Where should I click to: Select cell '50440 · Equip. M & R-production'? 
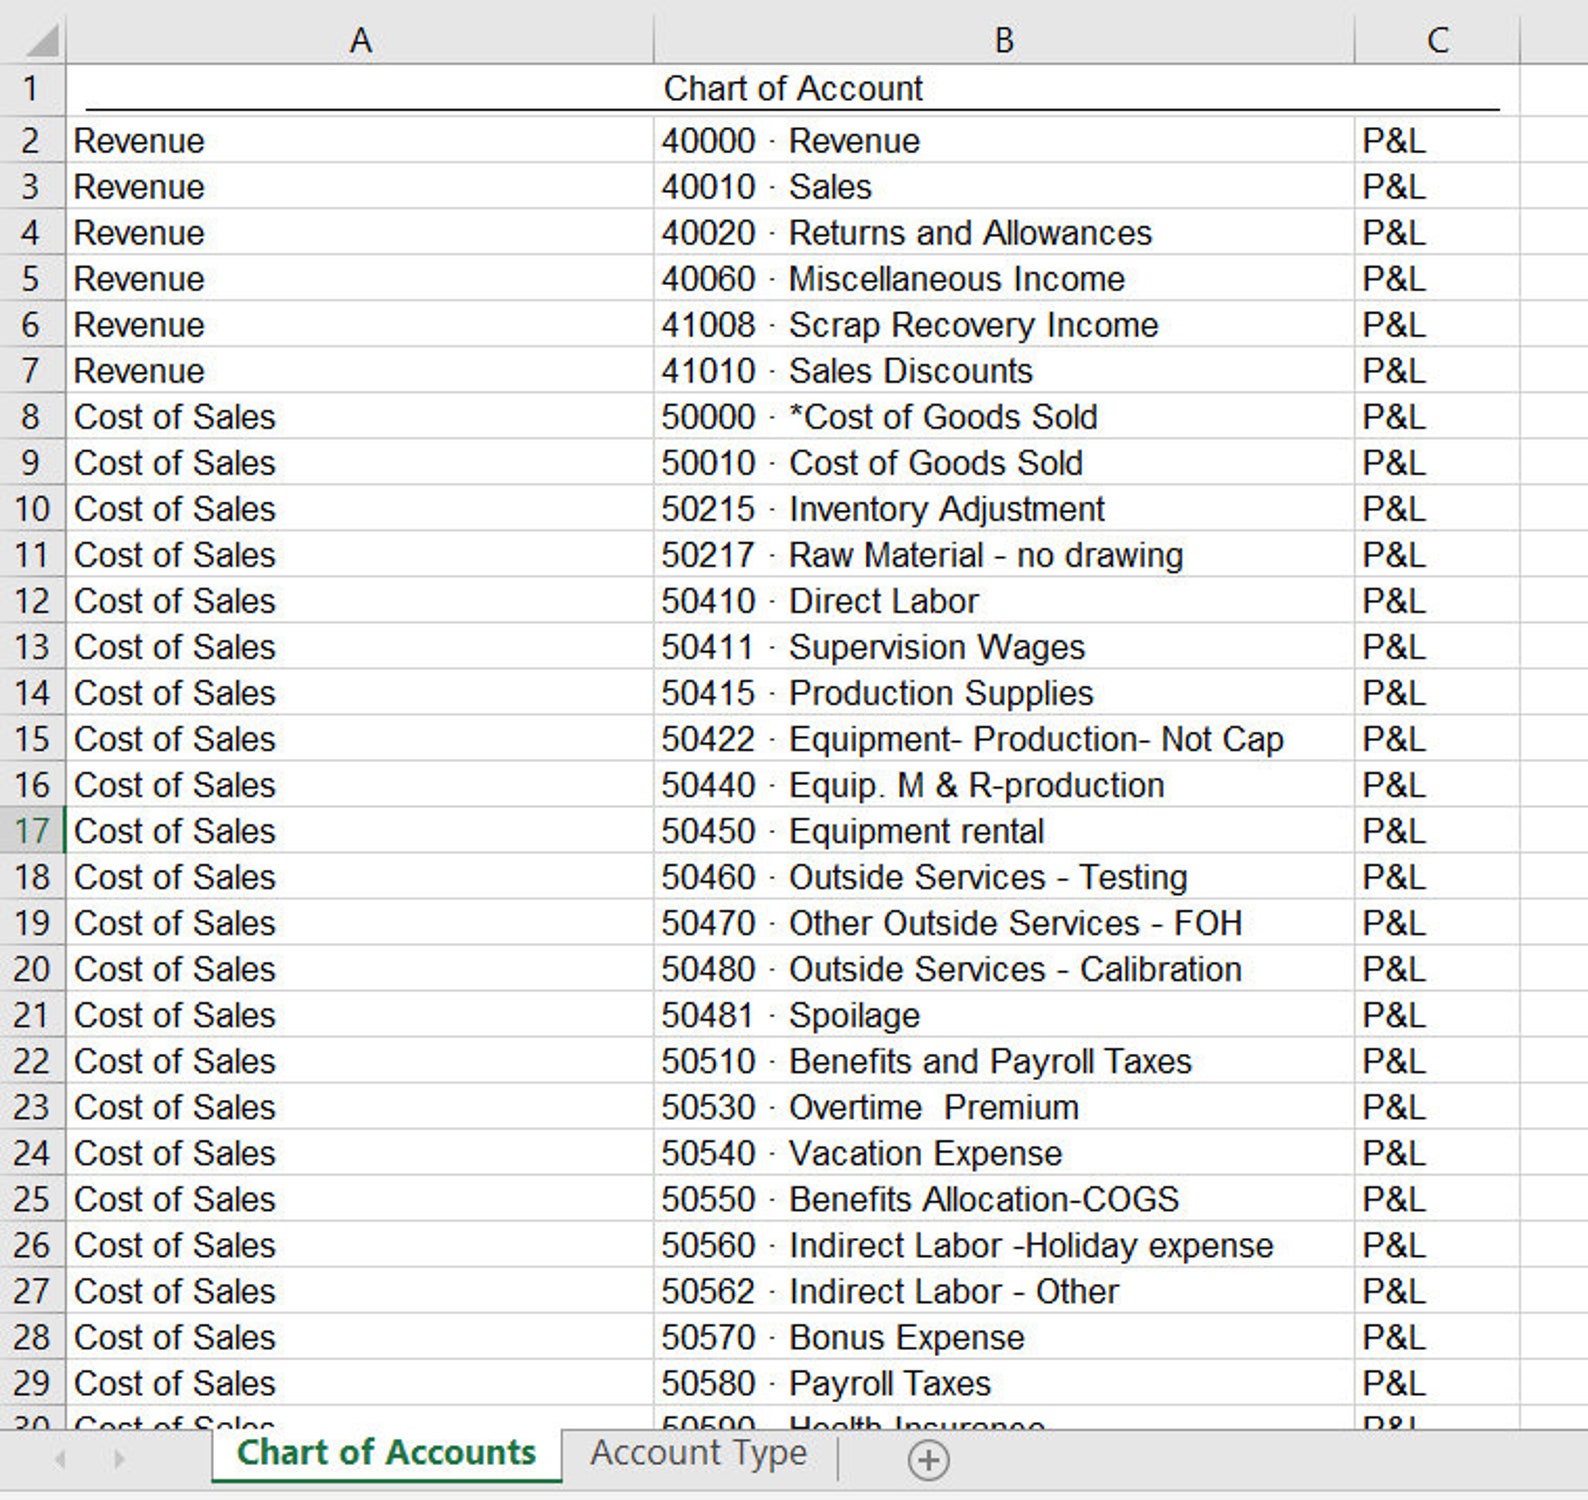click(x=1004, y=784)
